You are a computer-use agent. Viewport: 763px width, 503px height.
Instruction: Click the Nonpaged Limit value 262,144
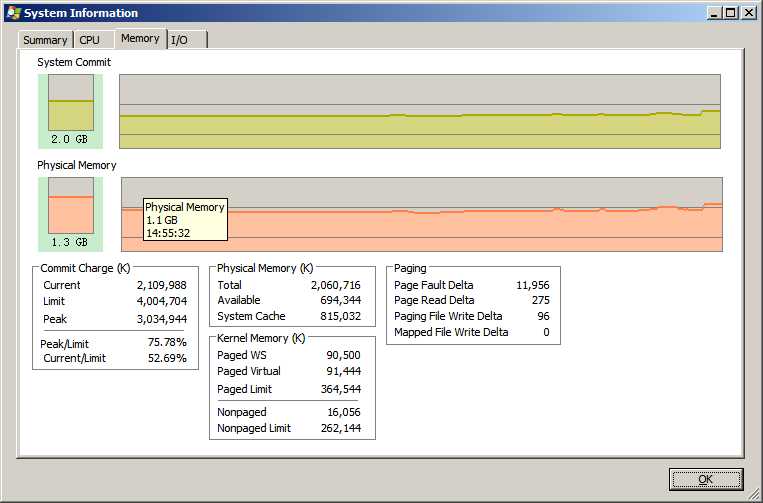(341, 429)
